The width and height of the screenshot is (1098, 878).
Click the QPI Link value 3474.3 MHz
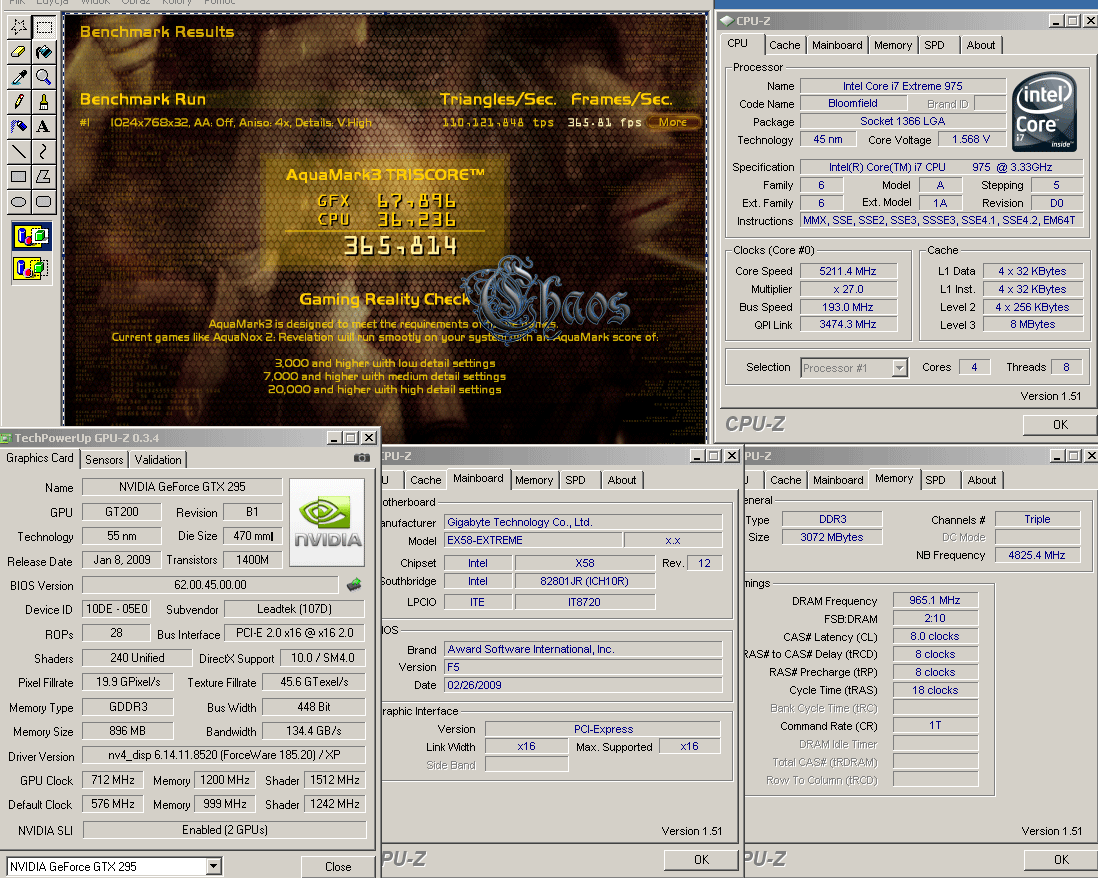(x=848, y=324)
